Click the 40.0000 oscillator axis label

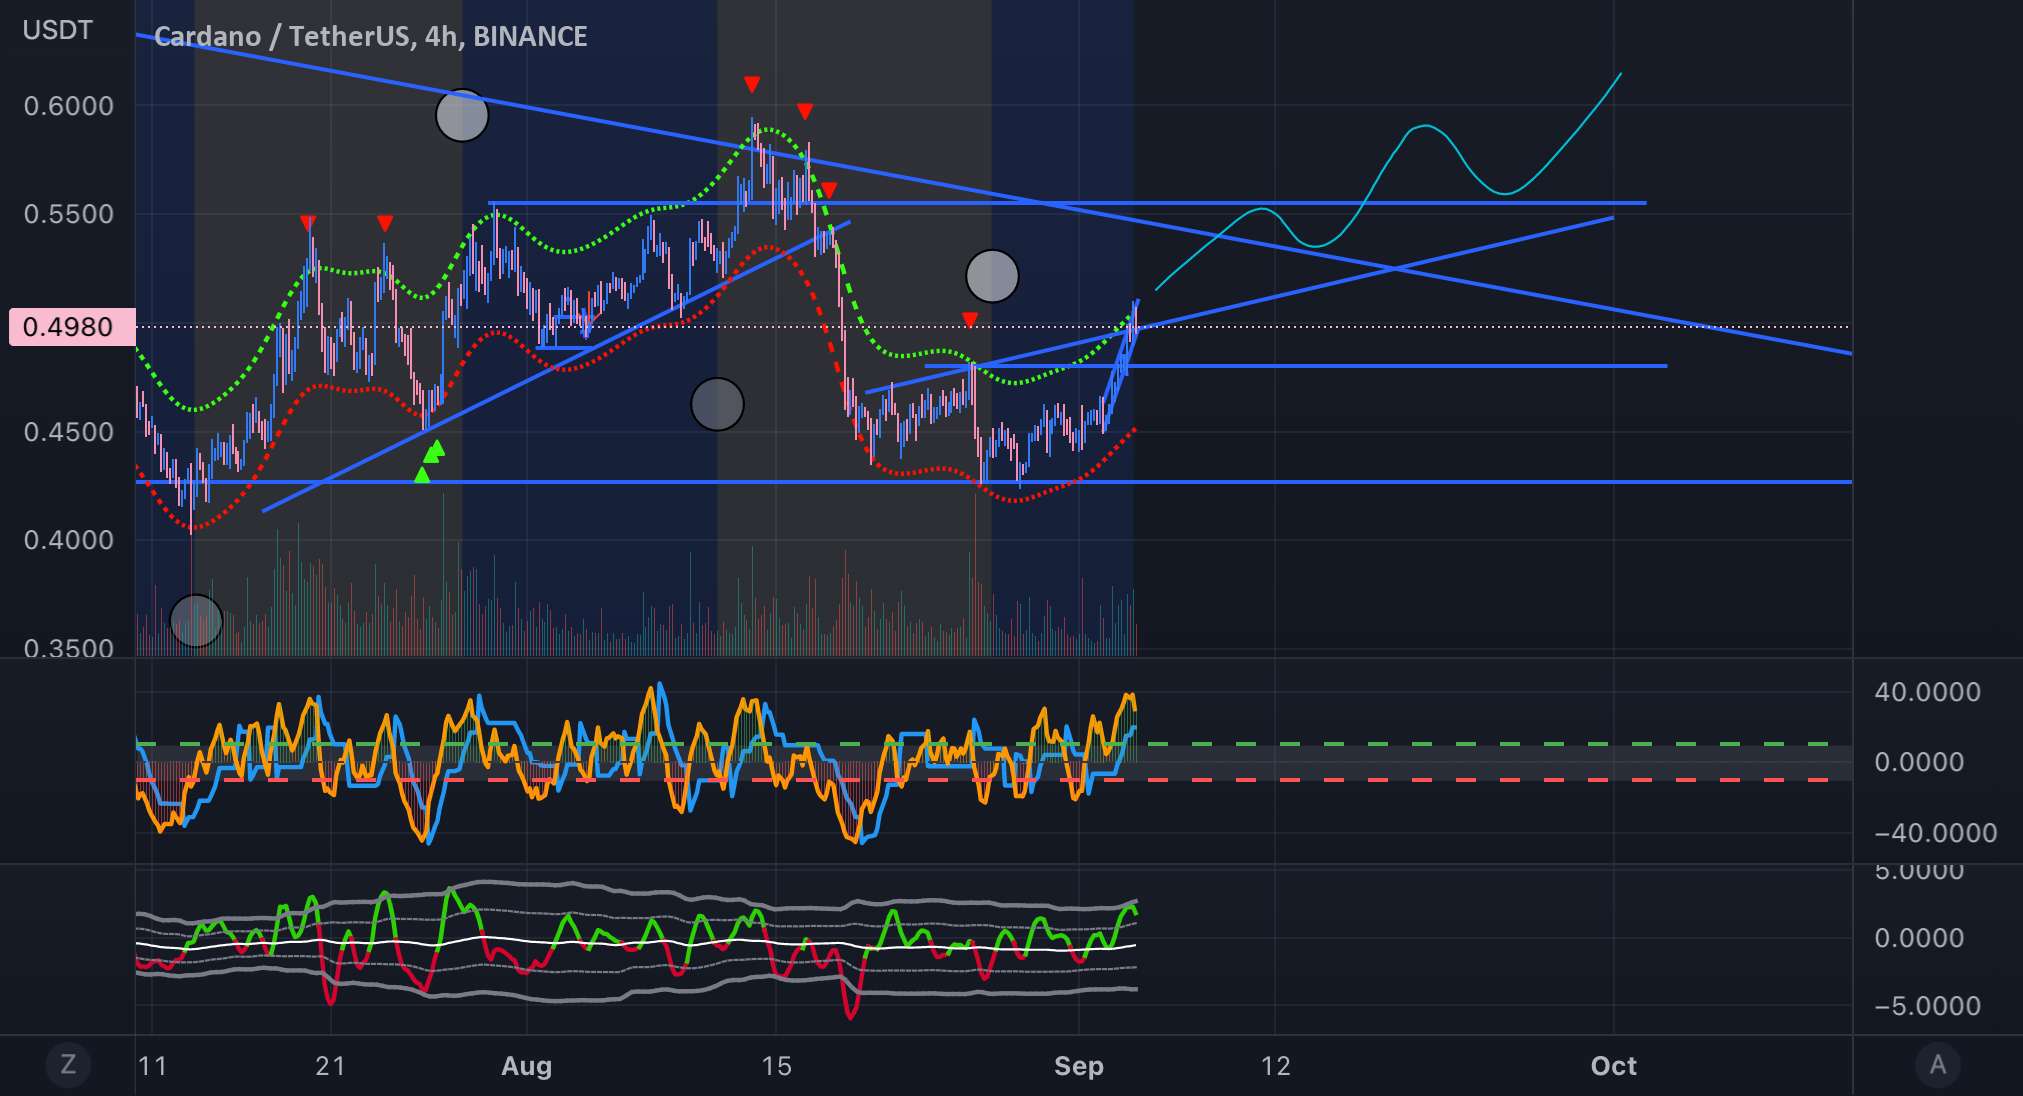[1927, 692]
